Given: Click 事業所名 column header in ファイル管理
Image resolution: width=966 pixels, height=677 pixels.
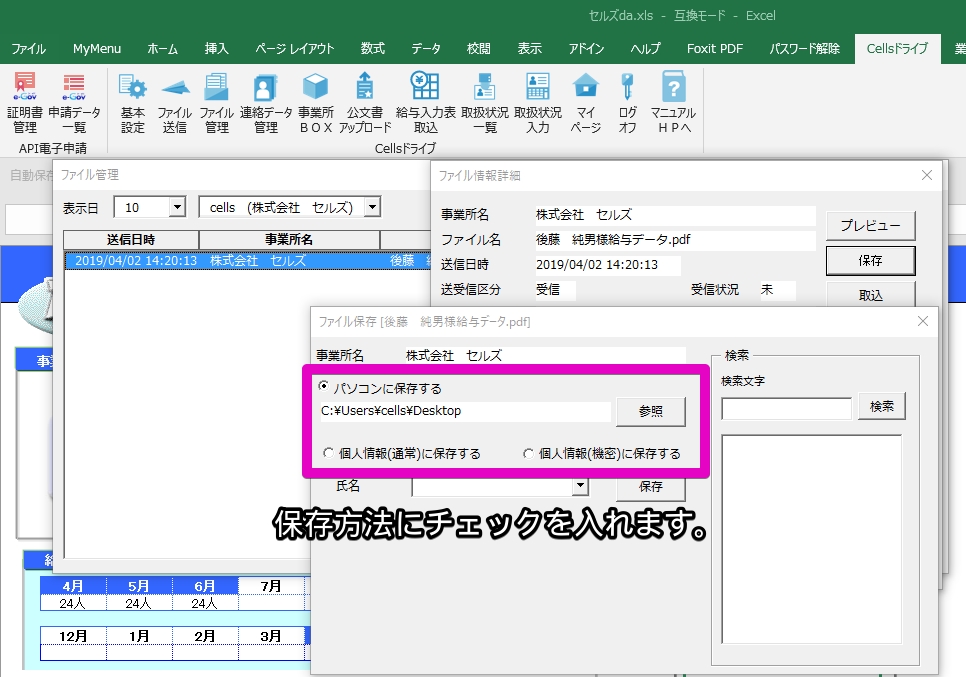Looking at the screenshot, I should click(x=289, y=240).
